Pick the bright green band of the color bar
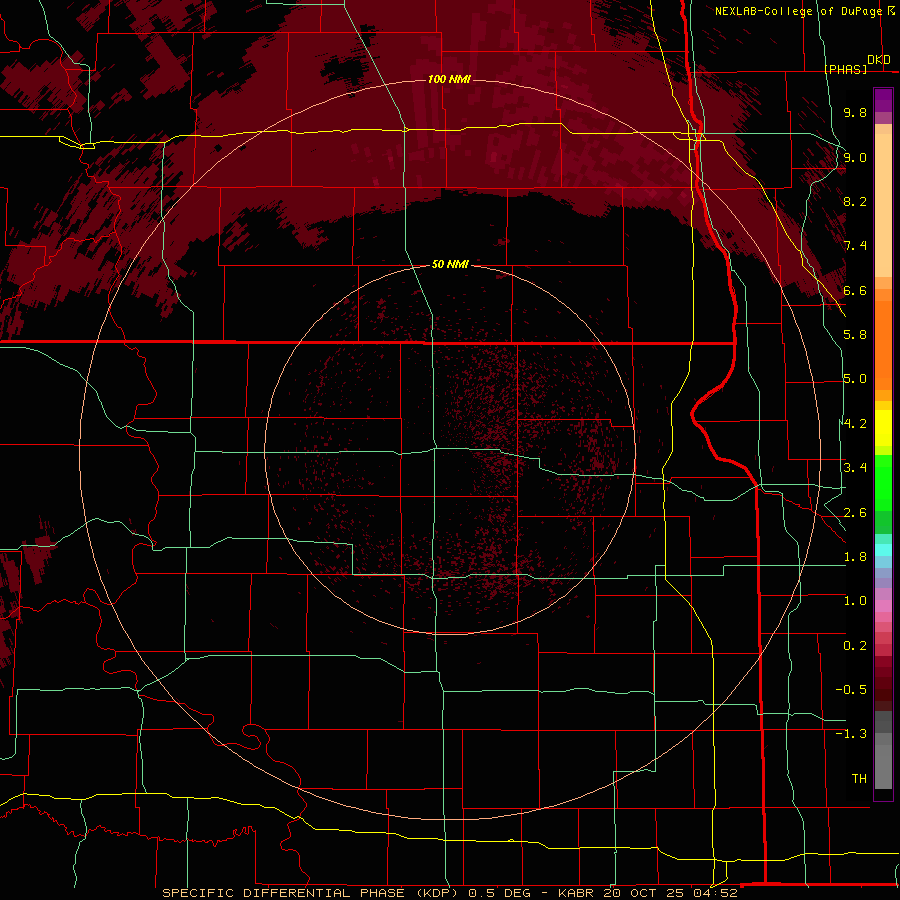Viewport: 900px width, 900px height. click(x=883, y=482)
